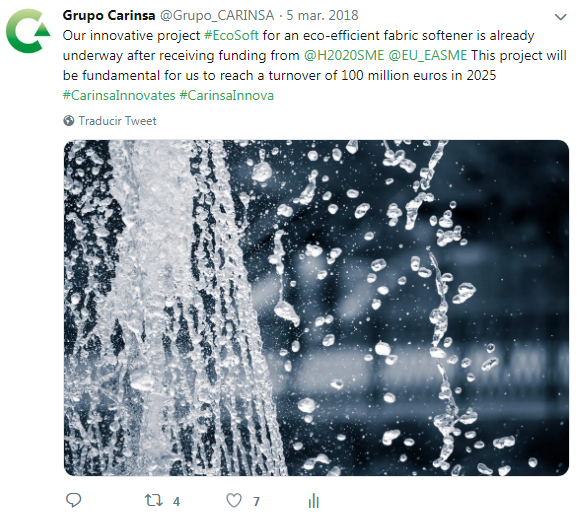Click the reply speech bubble icon
583x518 pixels.
(73, 500)
